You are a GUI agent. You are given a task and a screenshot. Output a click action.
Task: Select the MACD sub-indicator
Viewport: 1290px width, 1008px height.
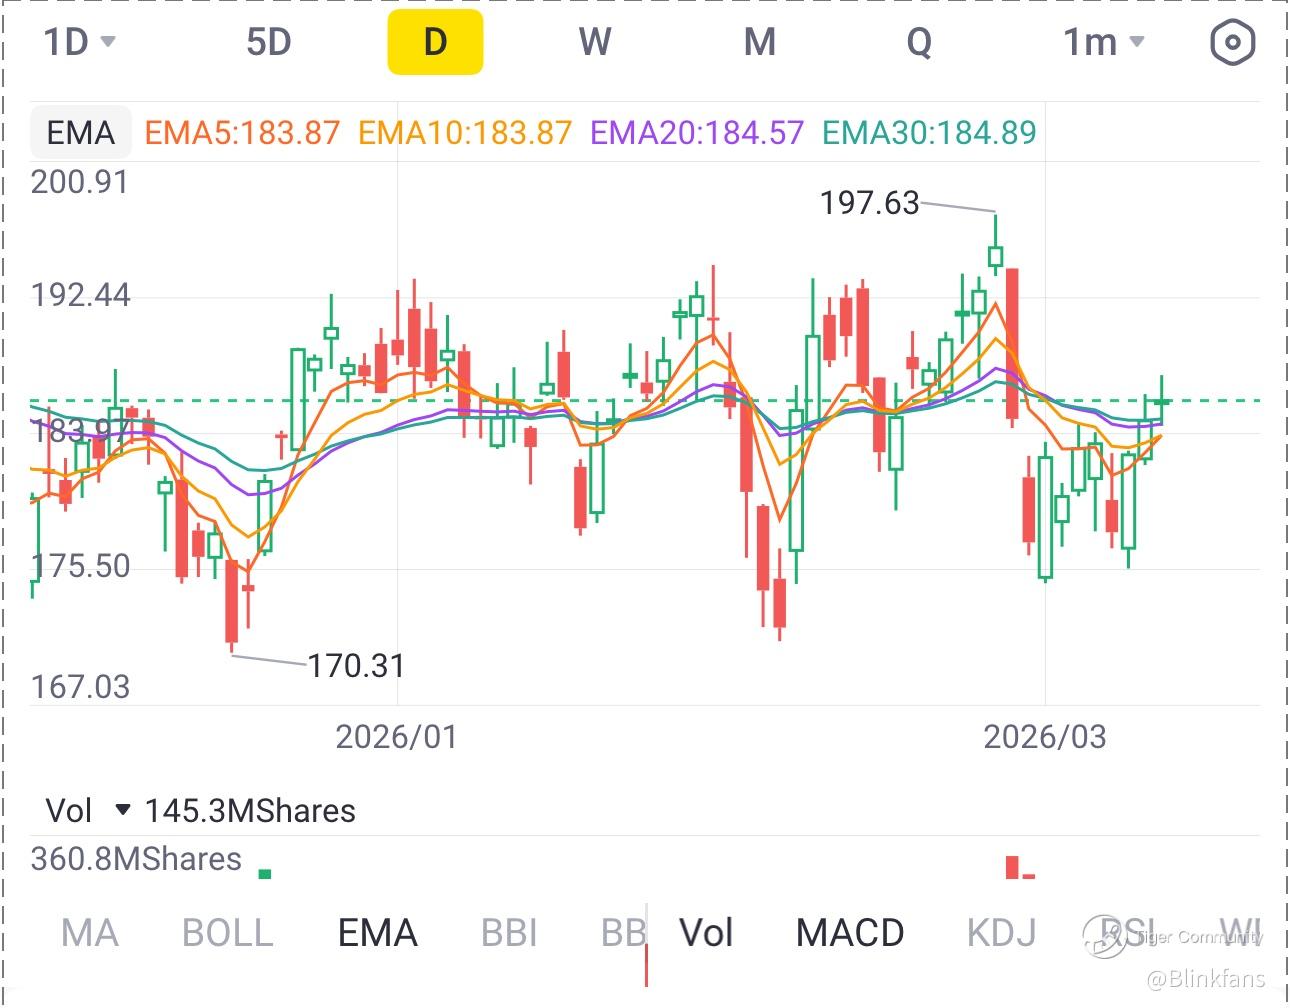850,933
